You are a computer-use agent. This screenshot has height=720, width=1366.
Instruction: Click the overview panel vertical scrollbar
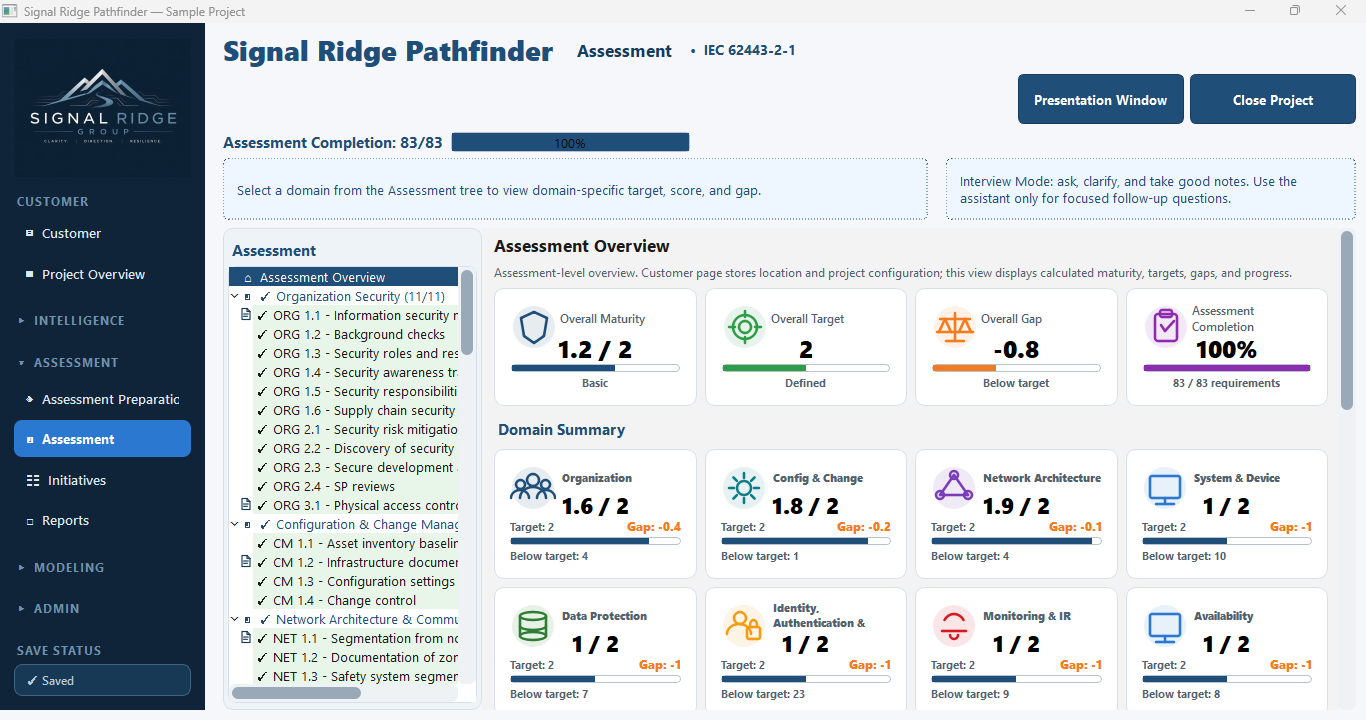pyautogui.click(x=1347, y=320)
